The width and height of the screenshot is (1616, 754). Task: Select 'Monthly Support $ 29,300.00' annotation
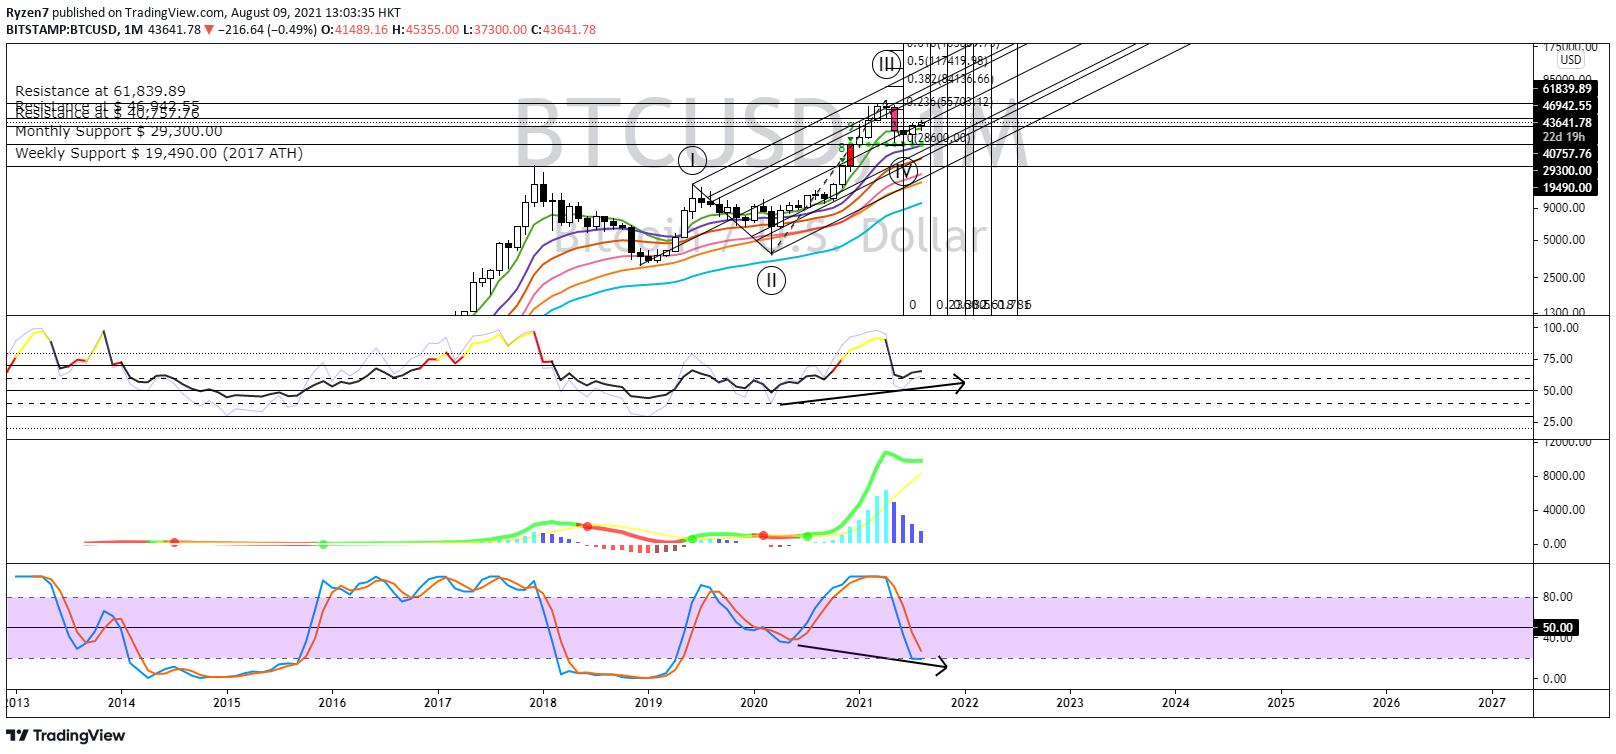pos(119,132)
